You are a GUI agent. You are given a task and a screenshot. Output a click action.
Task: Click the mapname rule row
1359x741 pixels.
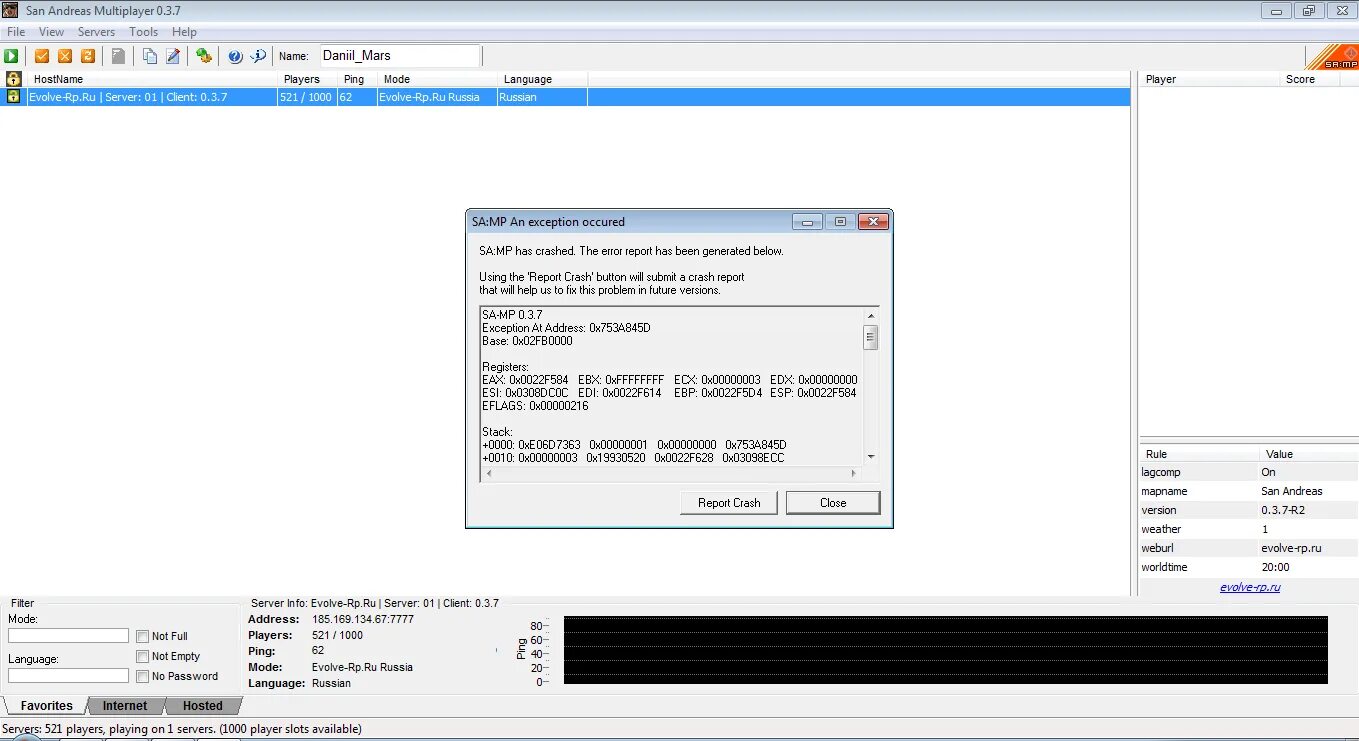[1248, 491]
